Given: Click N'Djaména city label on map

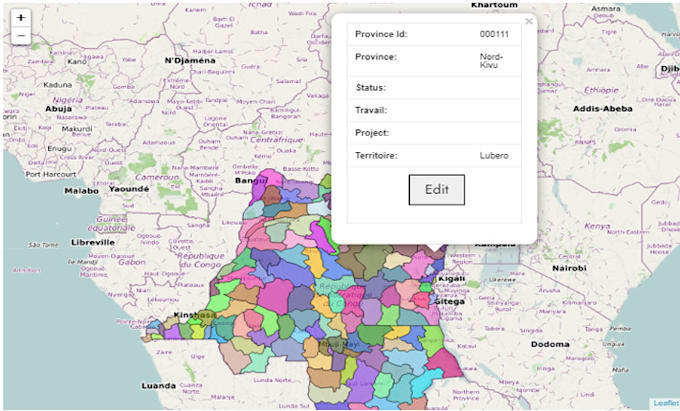Looking at the screenshot, I should point(190,60).
